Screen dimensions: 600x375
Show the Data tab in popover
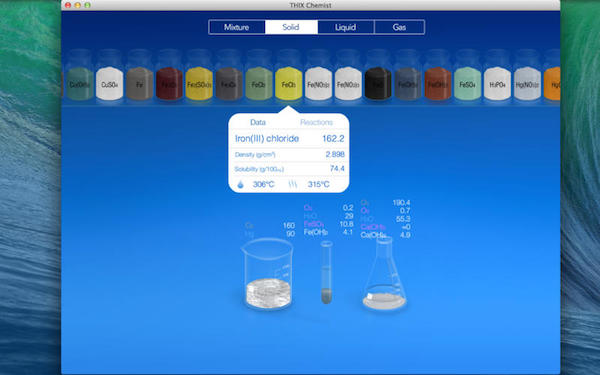pyautogui.click(x=258, y=122)
